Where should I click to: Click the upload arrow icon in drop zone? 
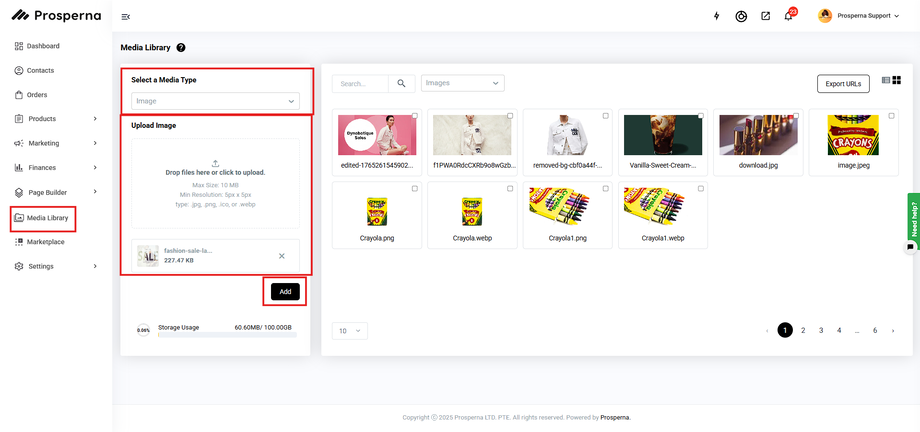[215, 163]
